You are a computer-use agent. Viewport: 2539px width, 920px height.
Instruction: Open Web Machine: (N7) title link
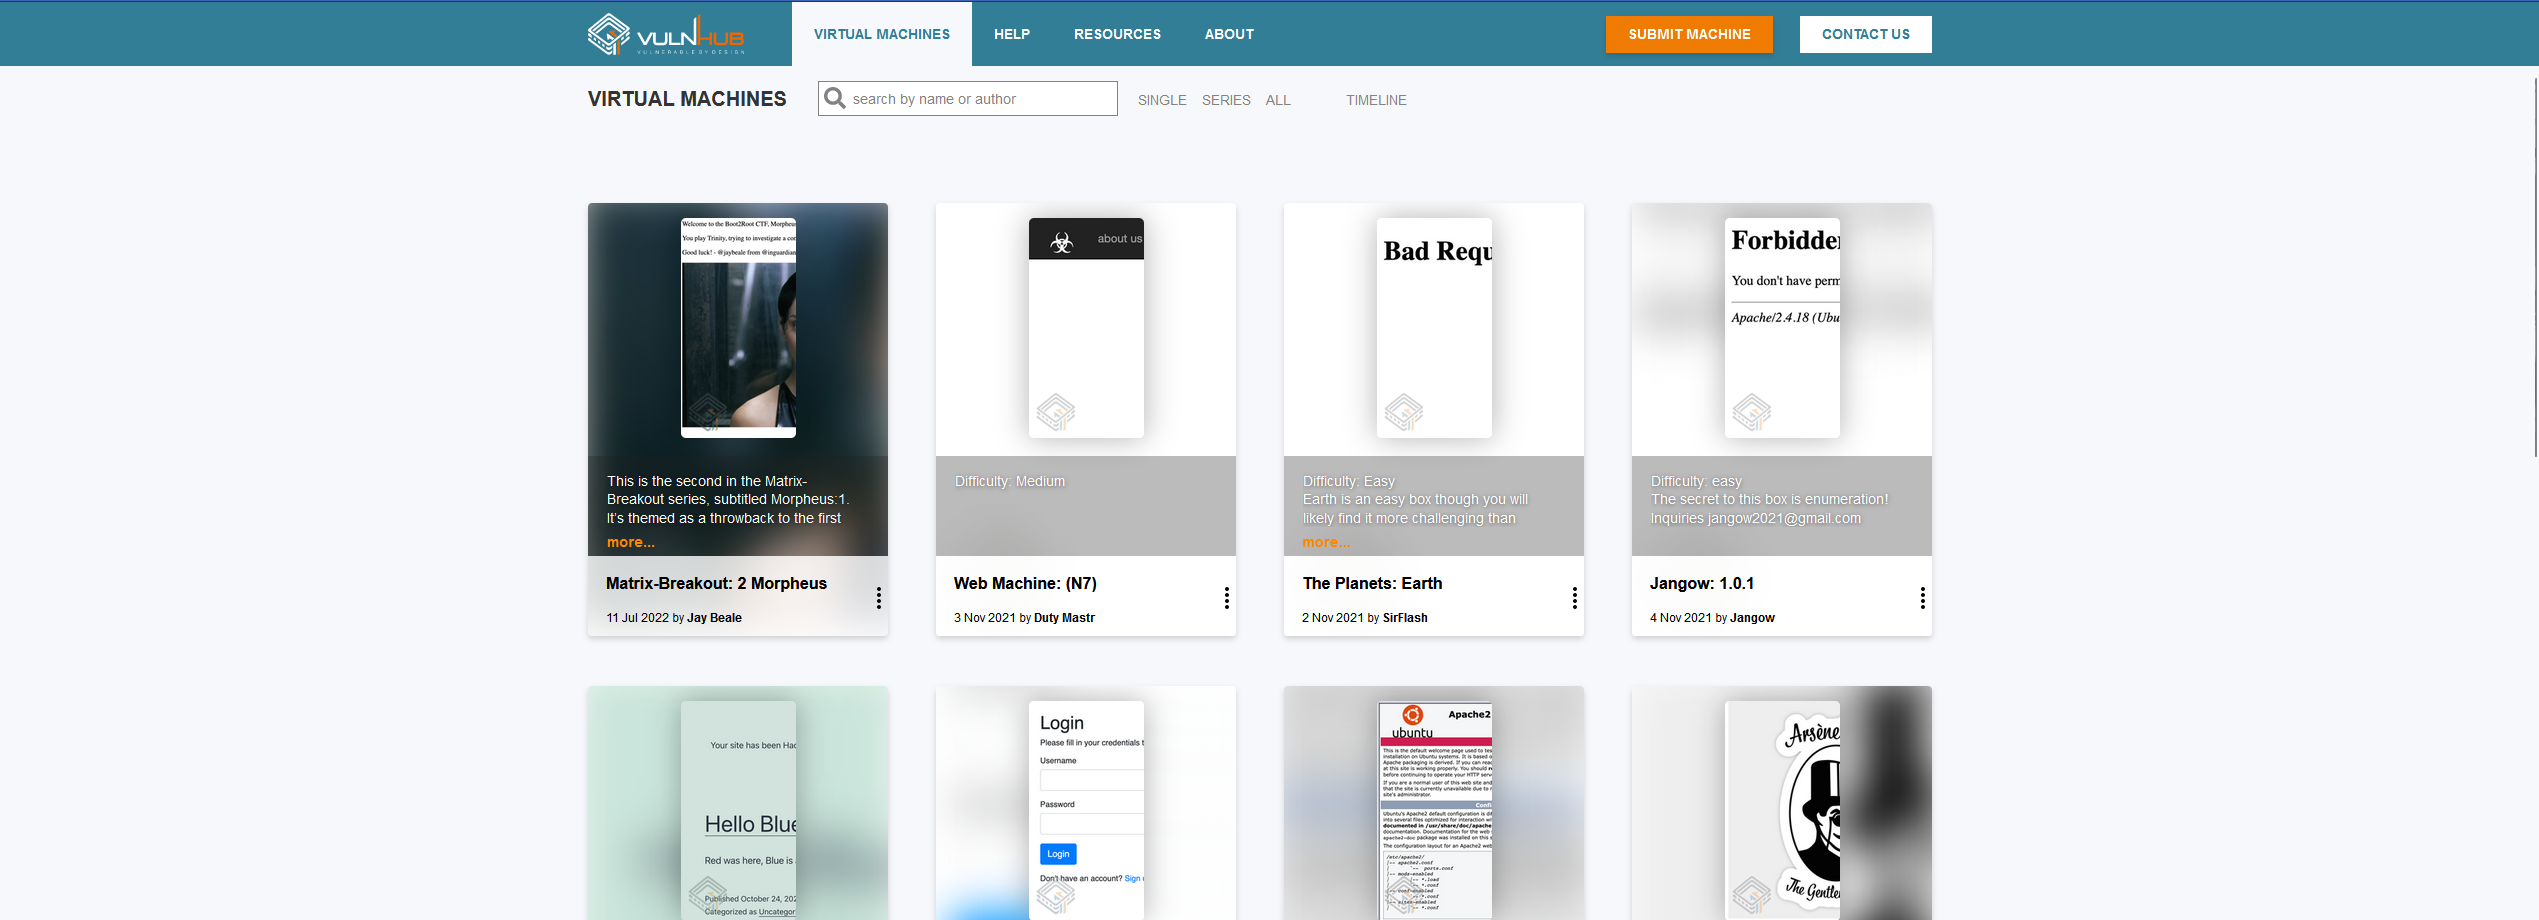(x=1025, y=583)
